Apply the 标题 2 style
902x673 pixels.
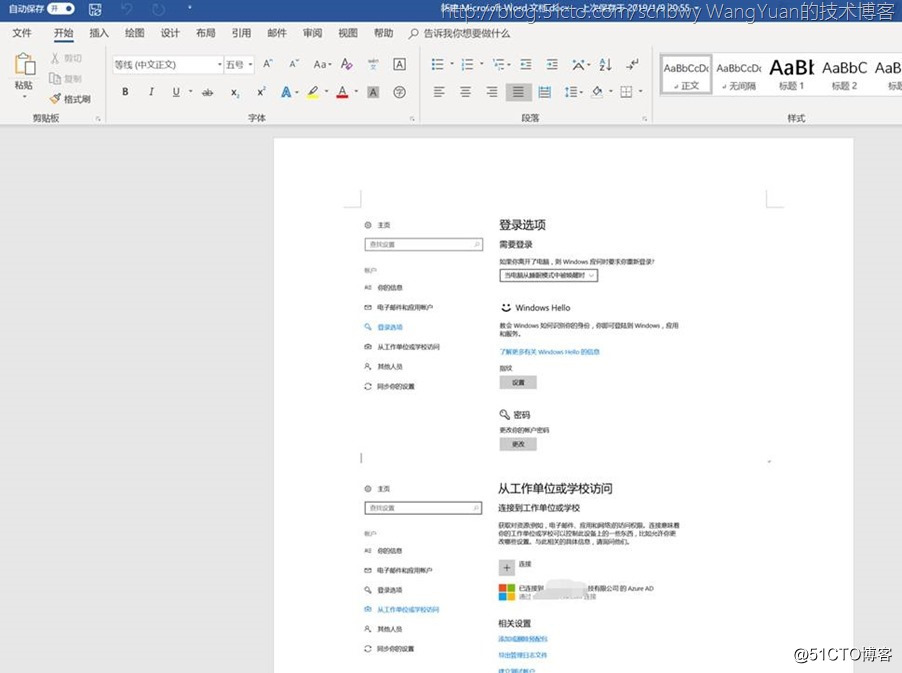(844, 75)
